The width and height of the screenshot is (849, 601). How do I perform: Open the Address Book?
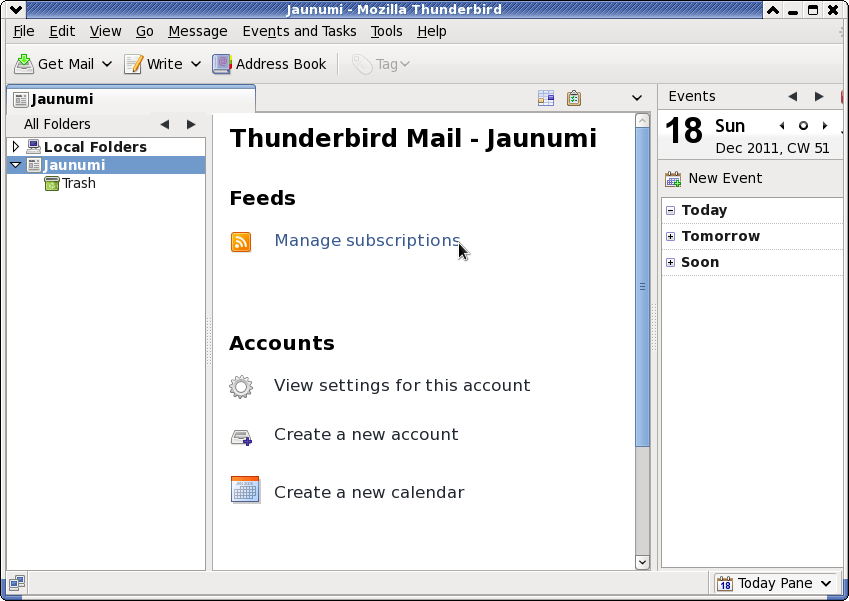coord(269,64)
